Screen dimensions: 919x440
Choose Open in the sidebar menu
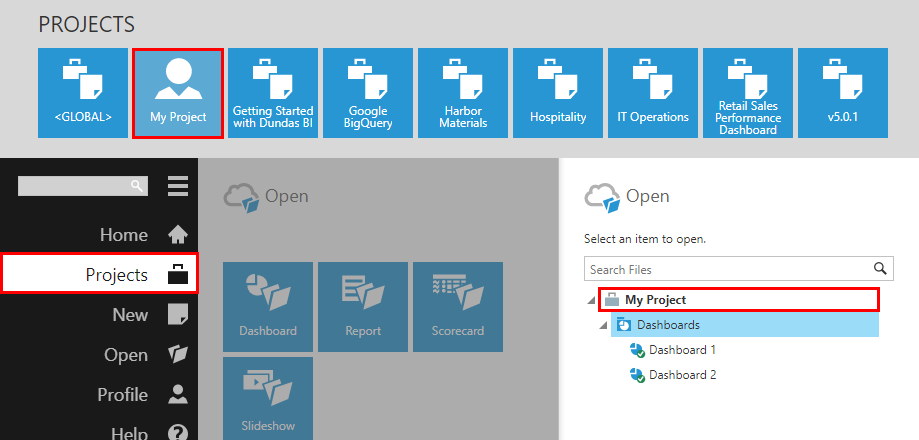(99, 354)
